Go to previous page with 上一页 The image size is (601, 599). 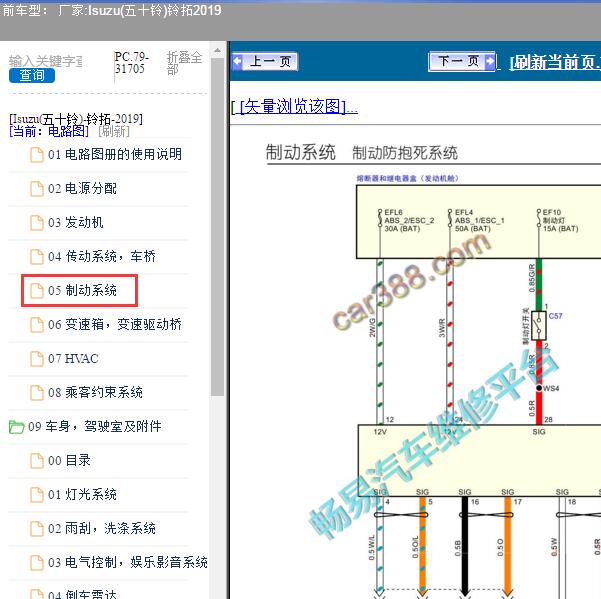point(264,61)
